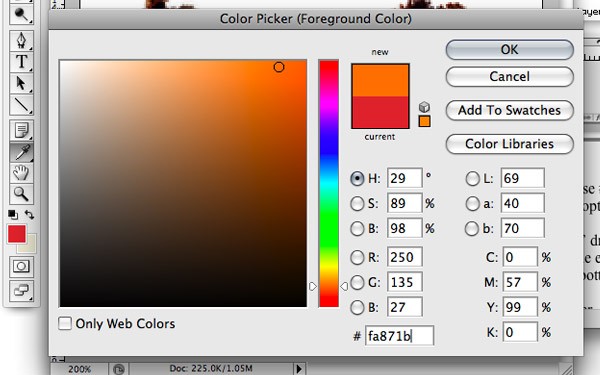Click the K black percentage field
The width and height of the screenshot is (600, 375).
[520, 332]
